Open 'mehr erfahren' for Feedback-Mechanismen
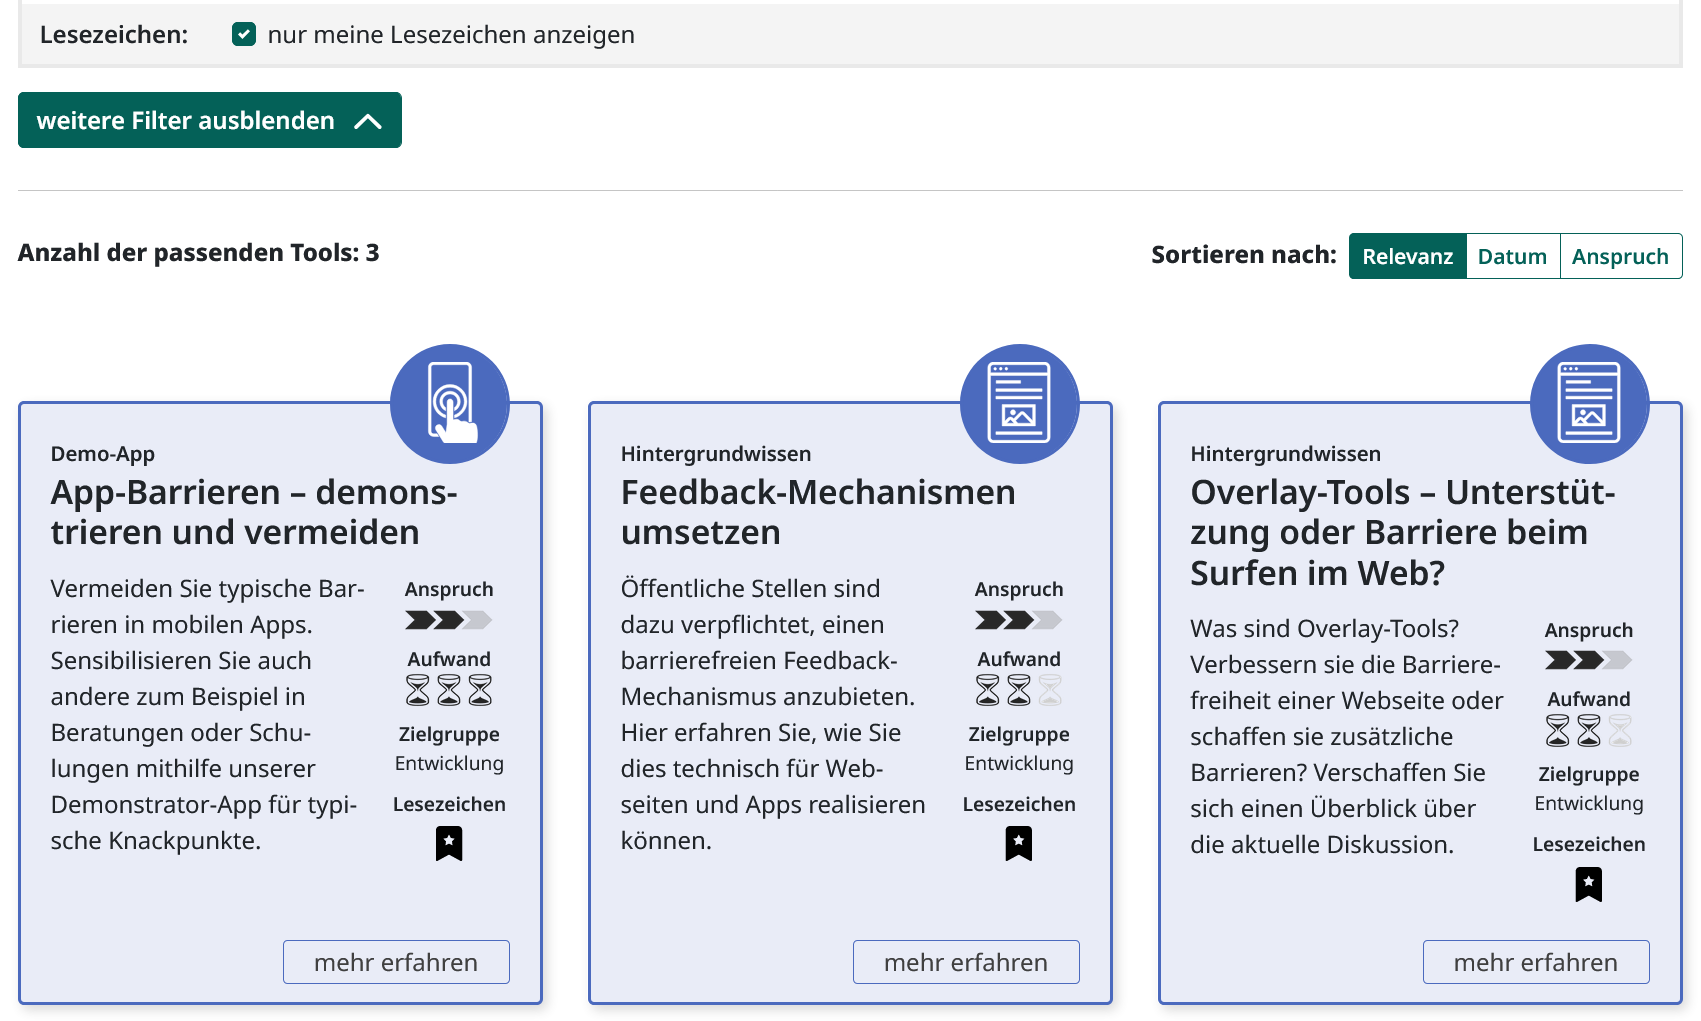The width and height of the screenshot is (1701, 1021). click(x=966, y=962)
